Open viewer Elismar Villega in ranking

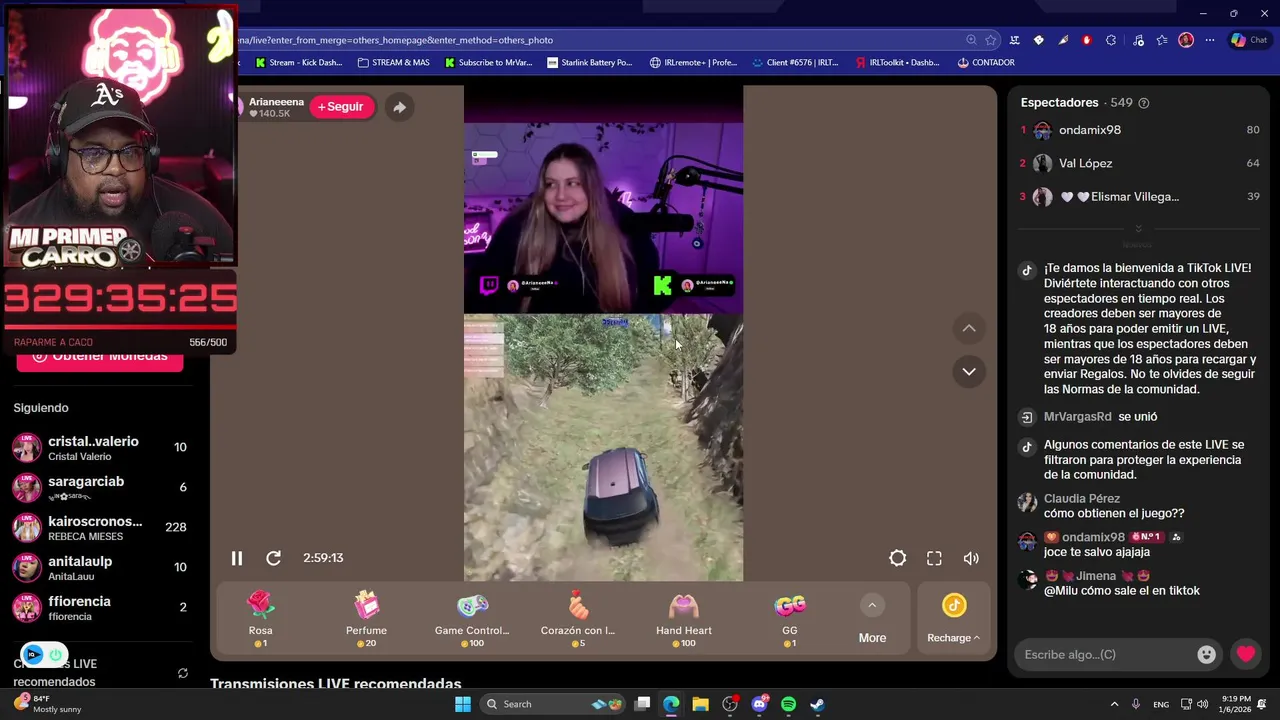pos(1139,197)
